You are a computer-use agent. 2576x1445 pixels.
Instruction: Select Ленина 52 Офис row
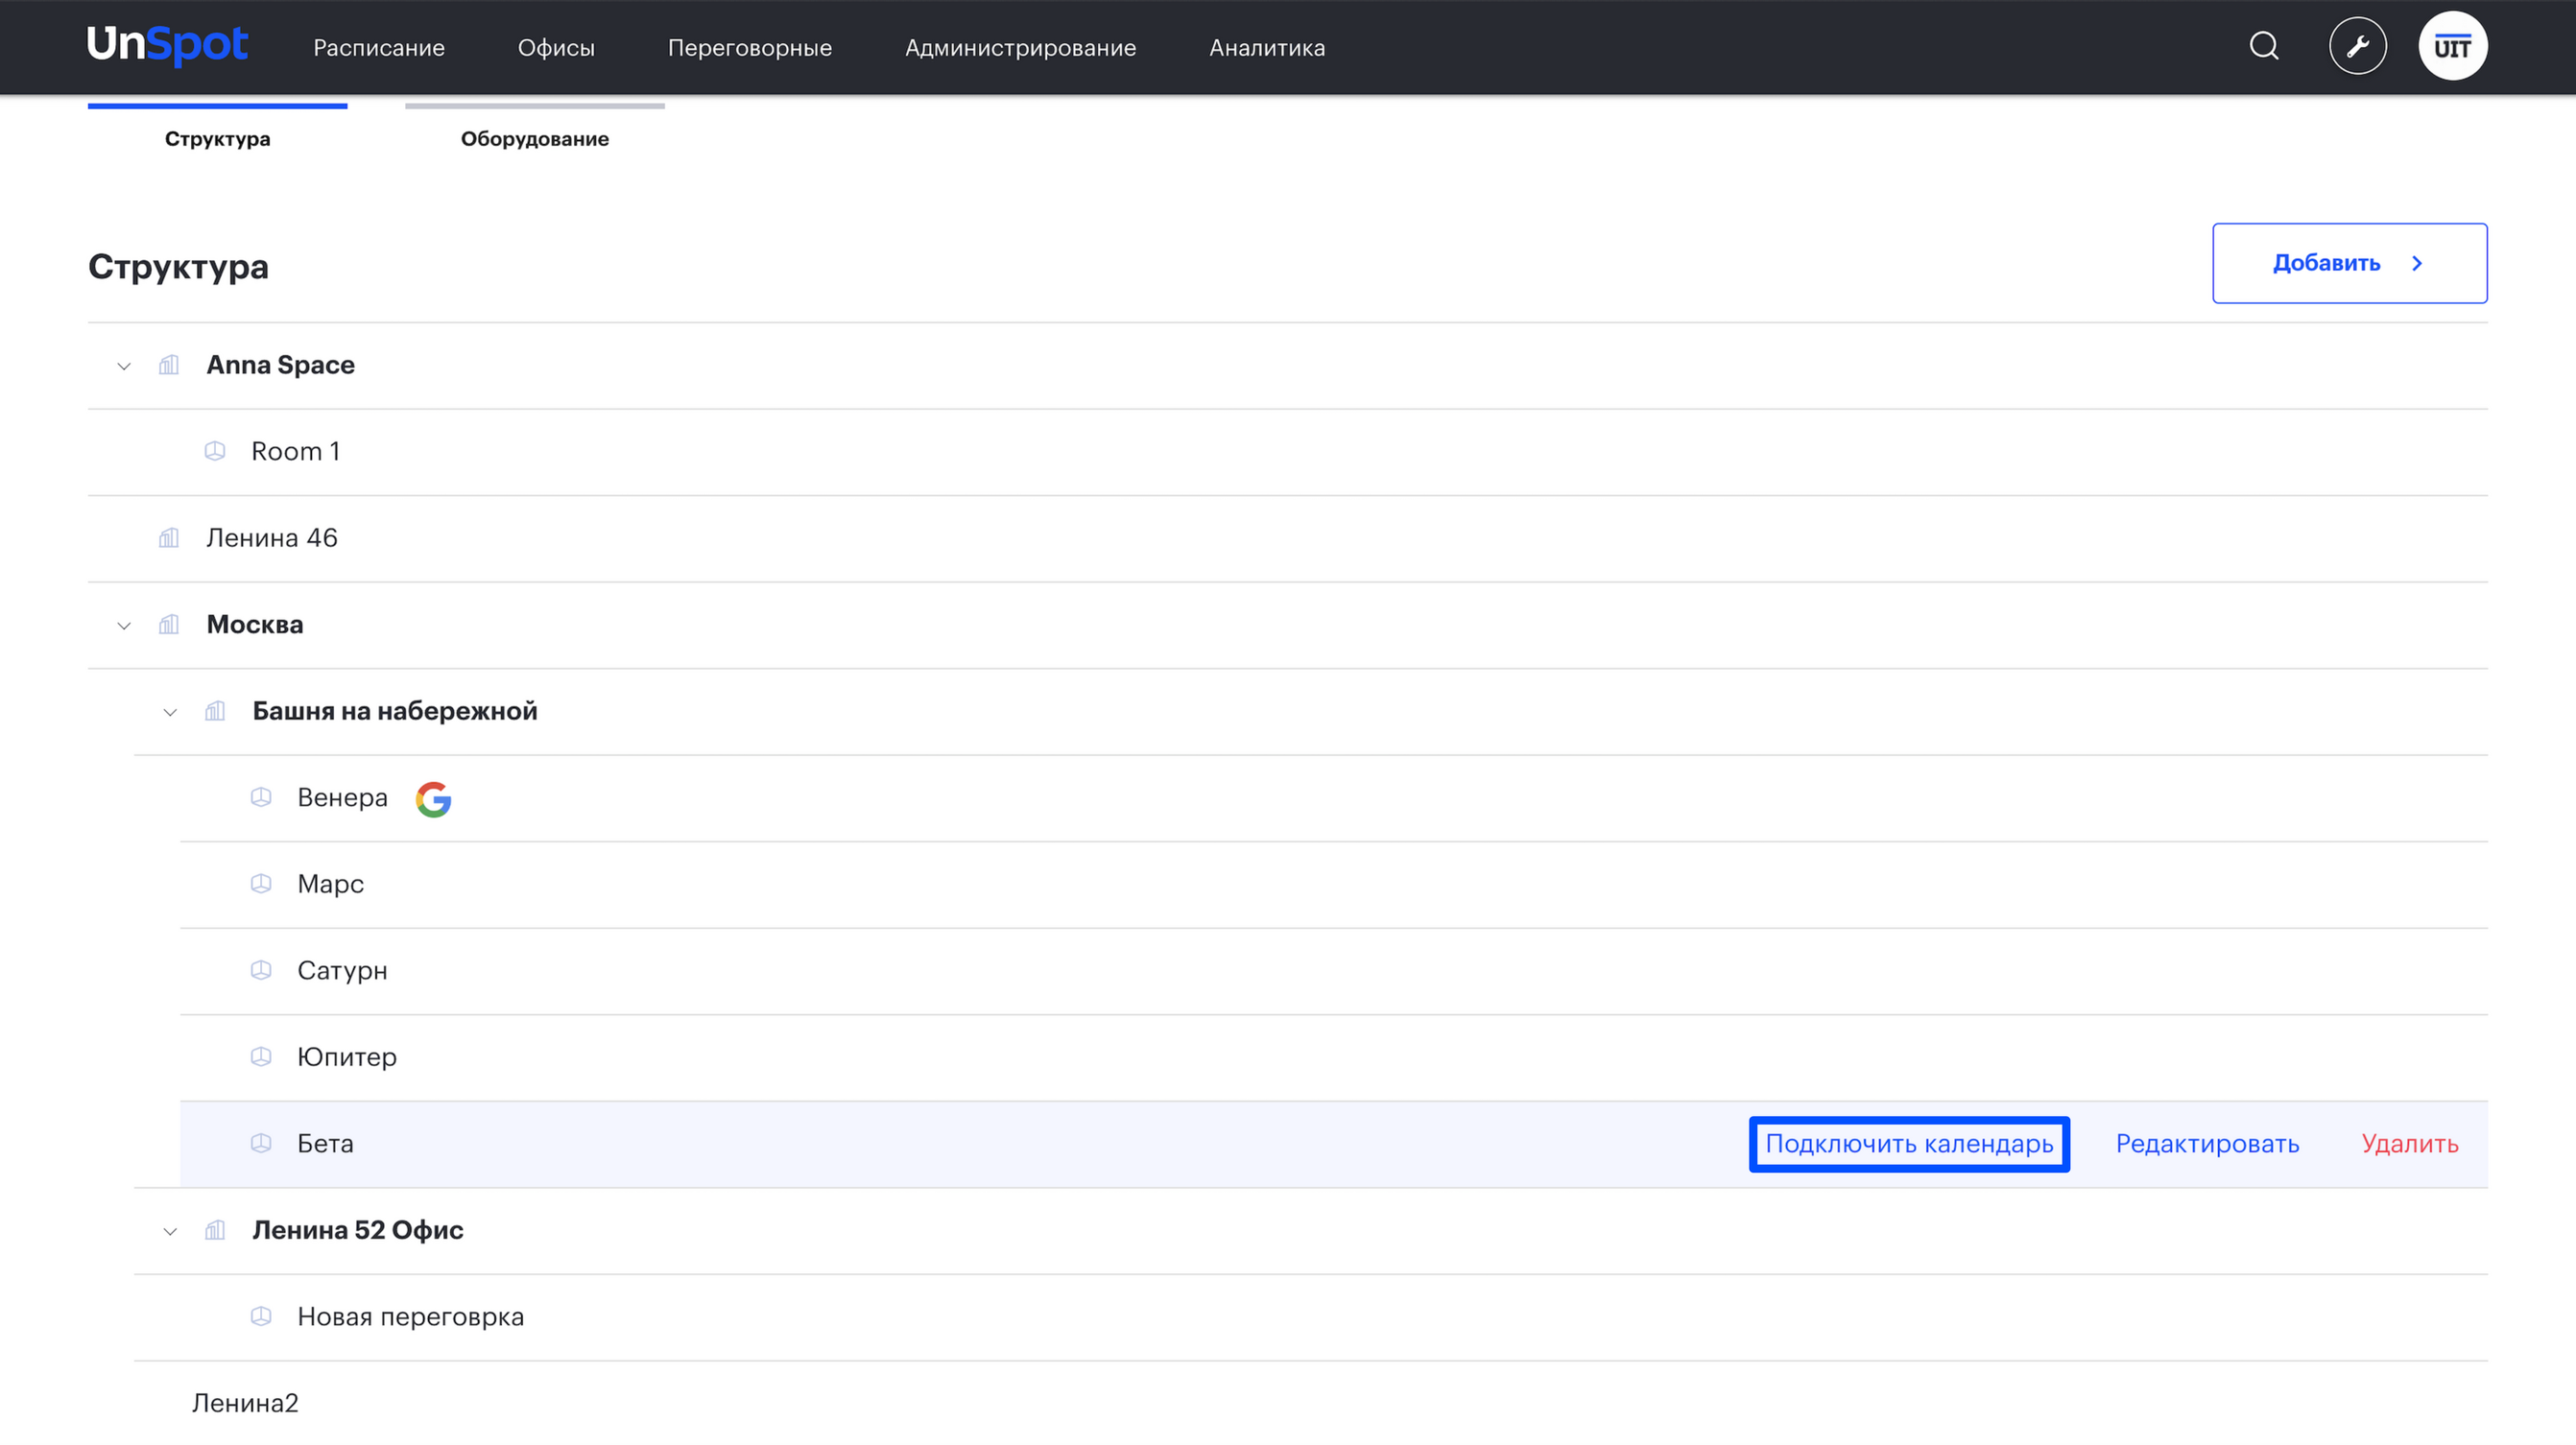pos(1311,1231)
